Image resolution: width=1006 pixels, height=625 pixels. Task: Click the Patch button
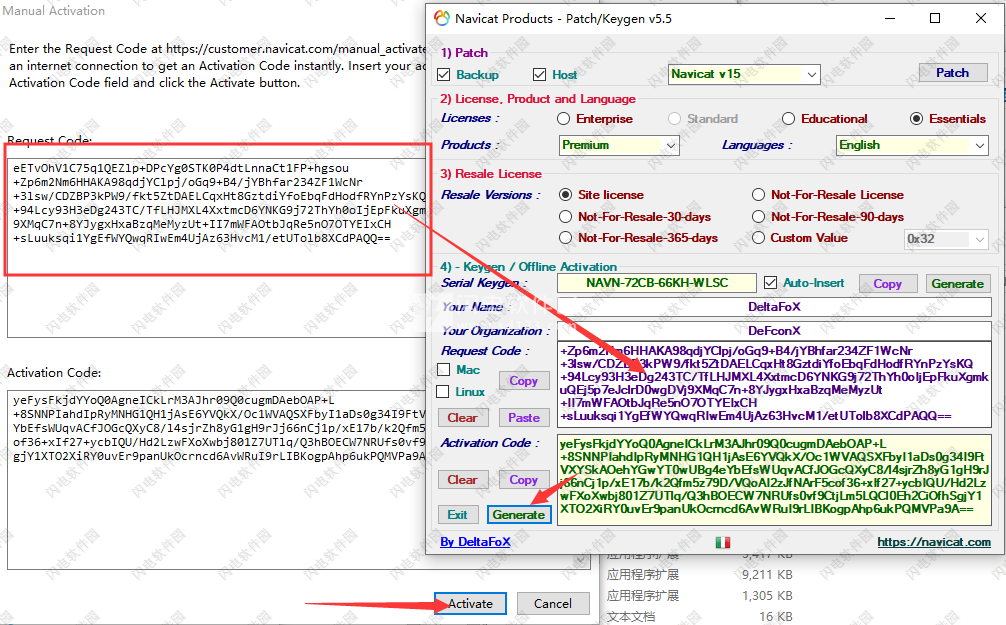(953, 73)
